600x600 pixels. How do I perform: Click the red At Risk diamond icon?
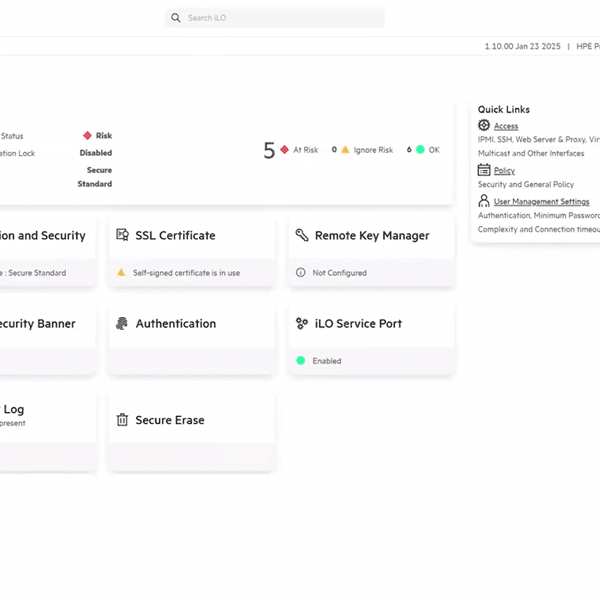click(x=284, y=149)
